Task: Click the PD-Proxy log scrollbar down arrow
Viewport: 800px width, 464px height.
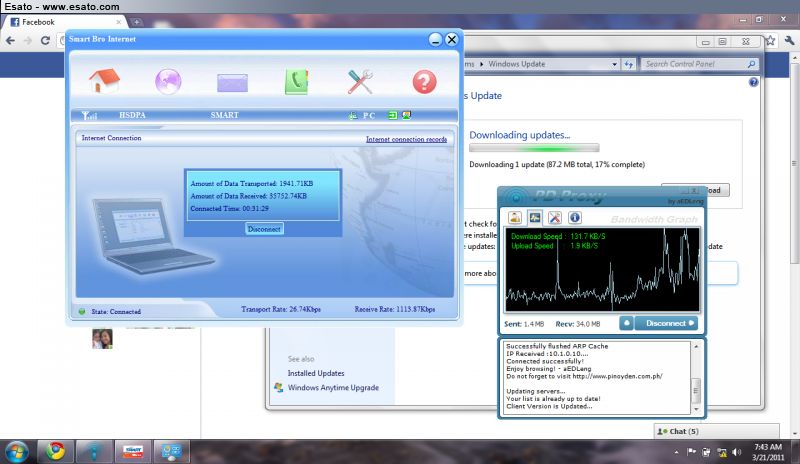Action: tap(696, 409)
